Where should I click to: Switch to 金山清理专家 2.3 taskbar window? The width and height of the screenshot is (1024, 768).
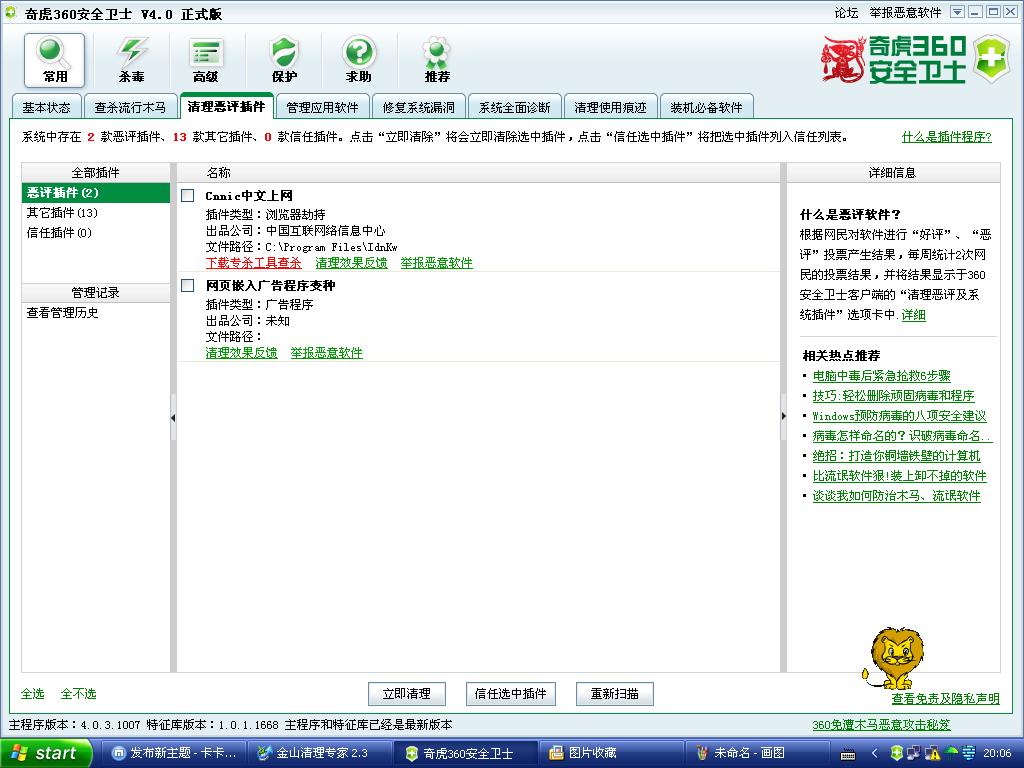[321, 753]
